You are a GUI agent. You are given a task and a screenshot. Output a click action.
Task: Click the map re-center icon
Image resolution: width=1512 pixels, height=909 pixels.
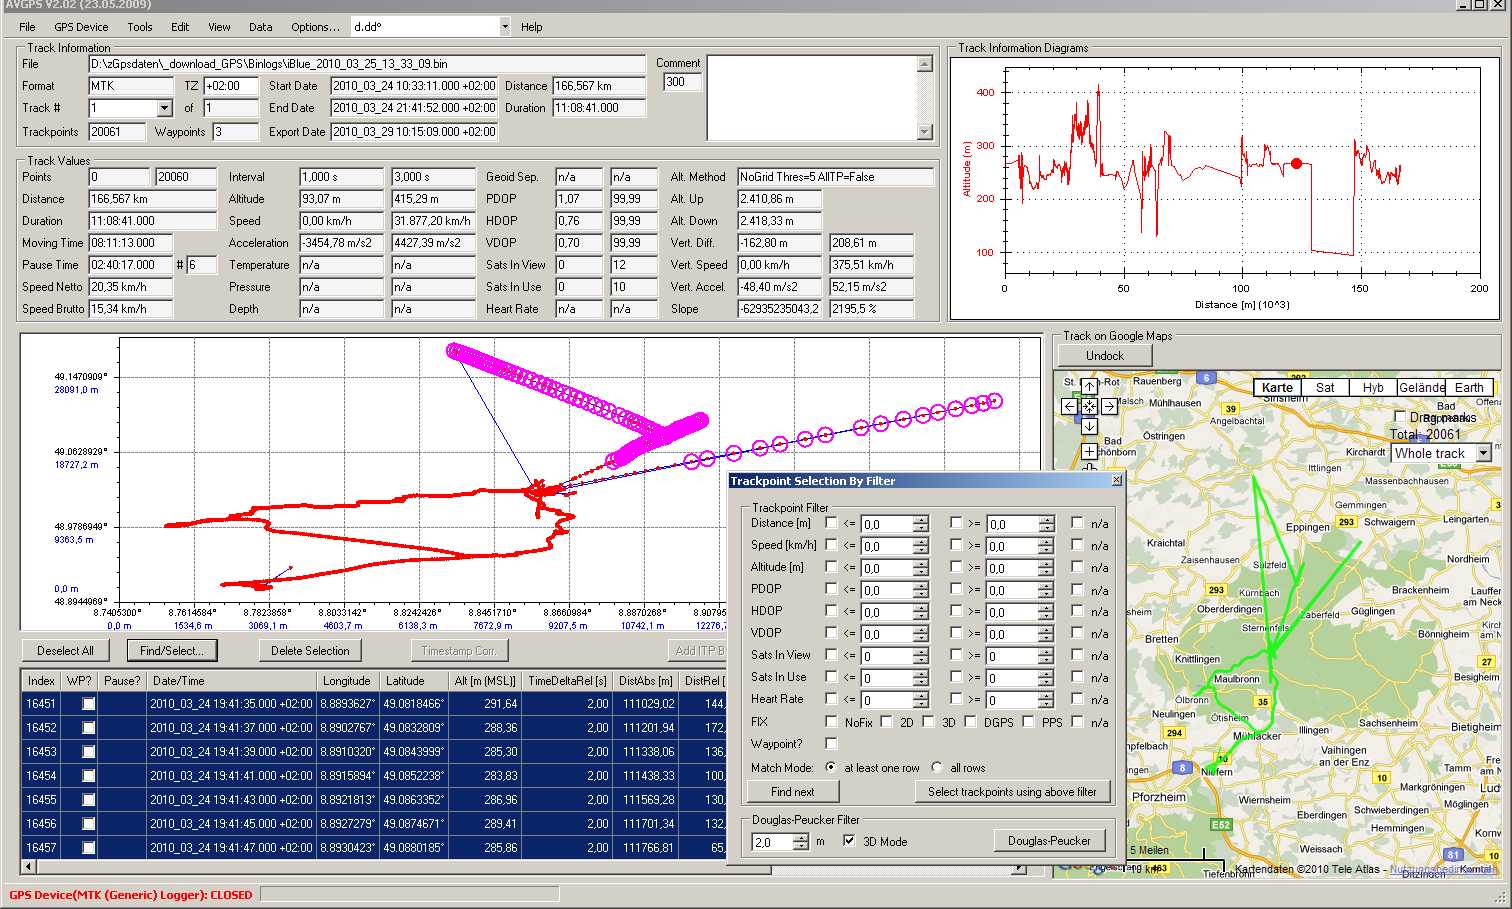tap(1089, 406)
